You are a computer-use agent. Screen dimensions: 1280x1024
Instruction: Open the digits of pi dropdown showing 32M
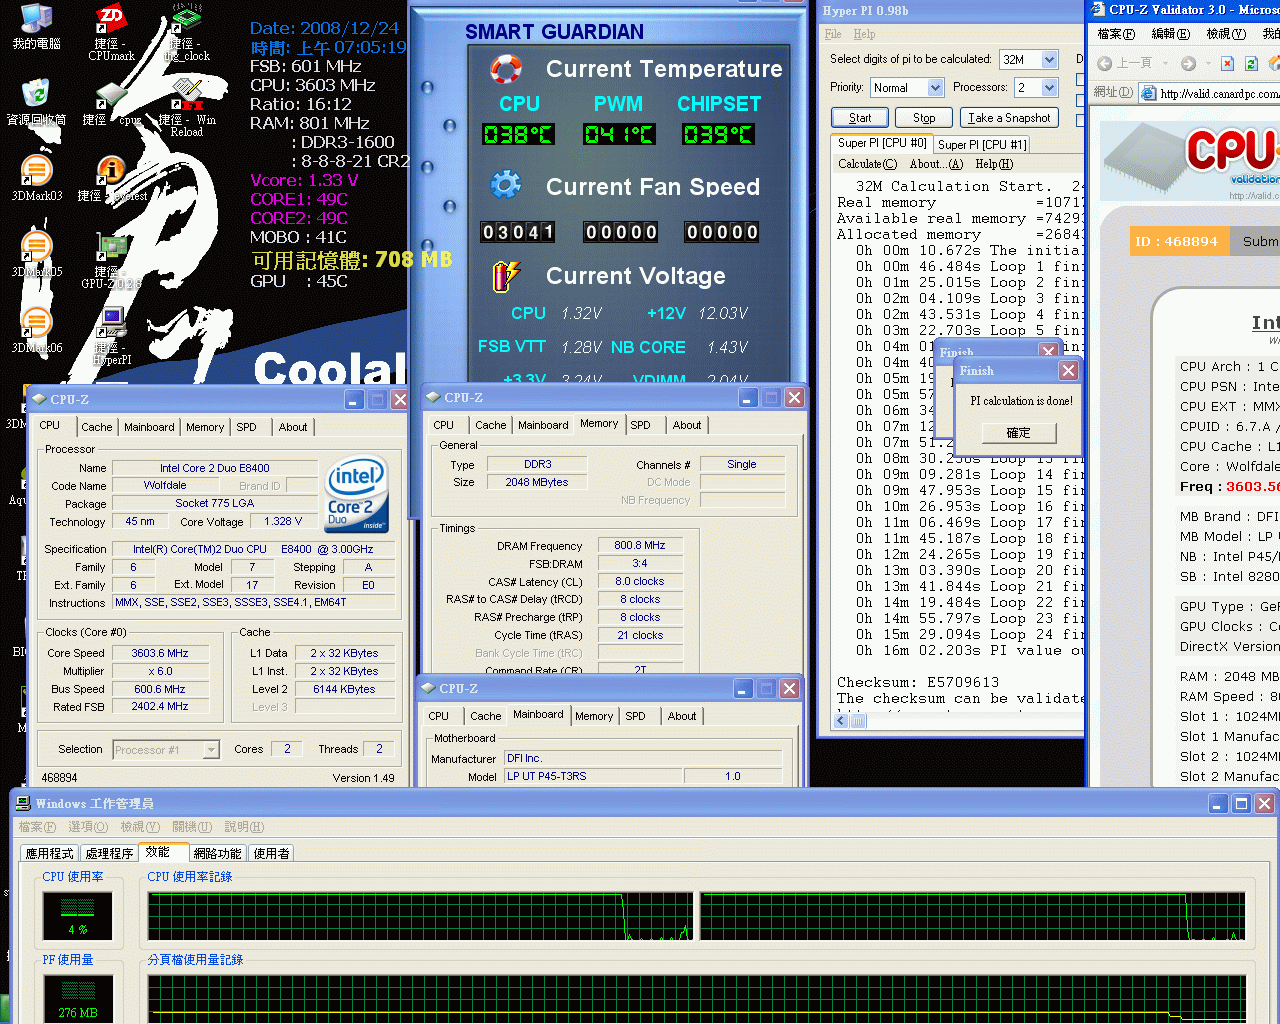(x=1049, y=59)
